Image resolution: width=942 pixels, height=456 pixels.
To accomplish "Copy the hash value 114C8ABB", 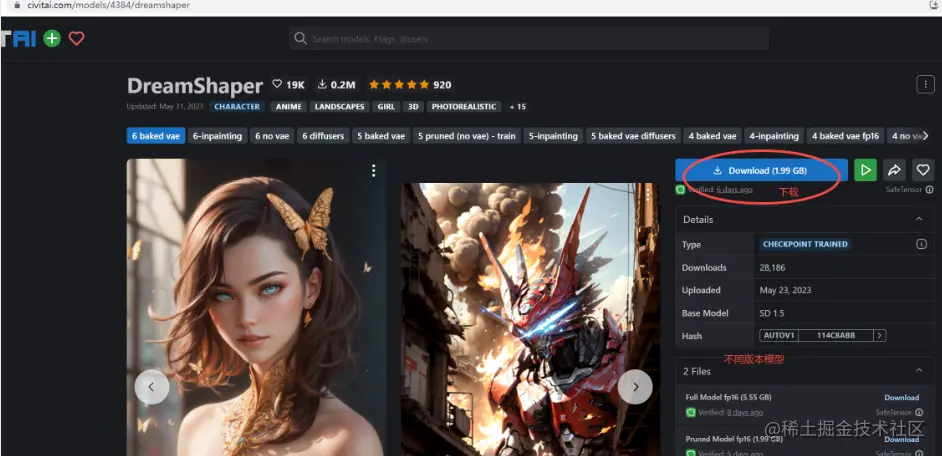I will click(x=836, y=335).
